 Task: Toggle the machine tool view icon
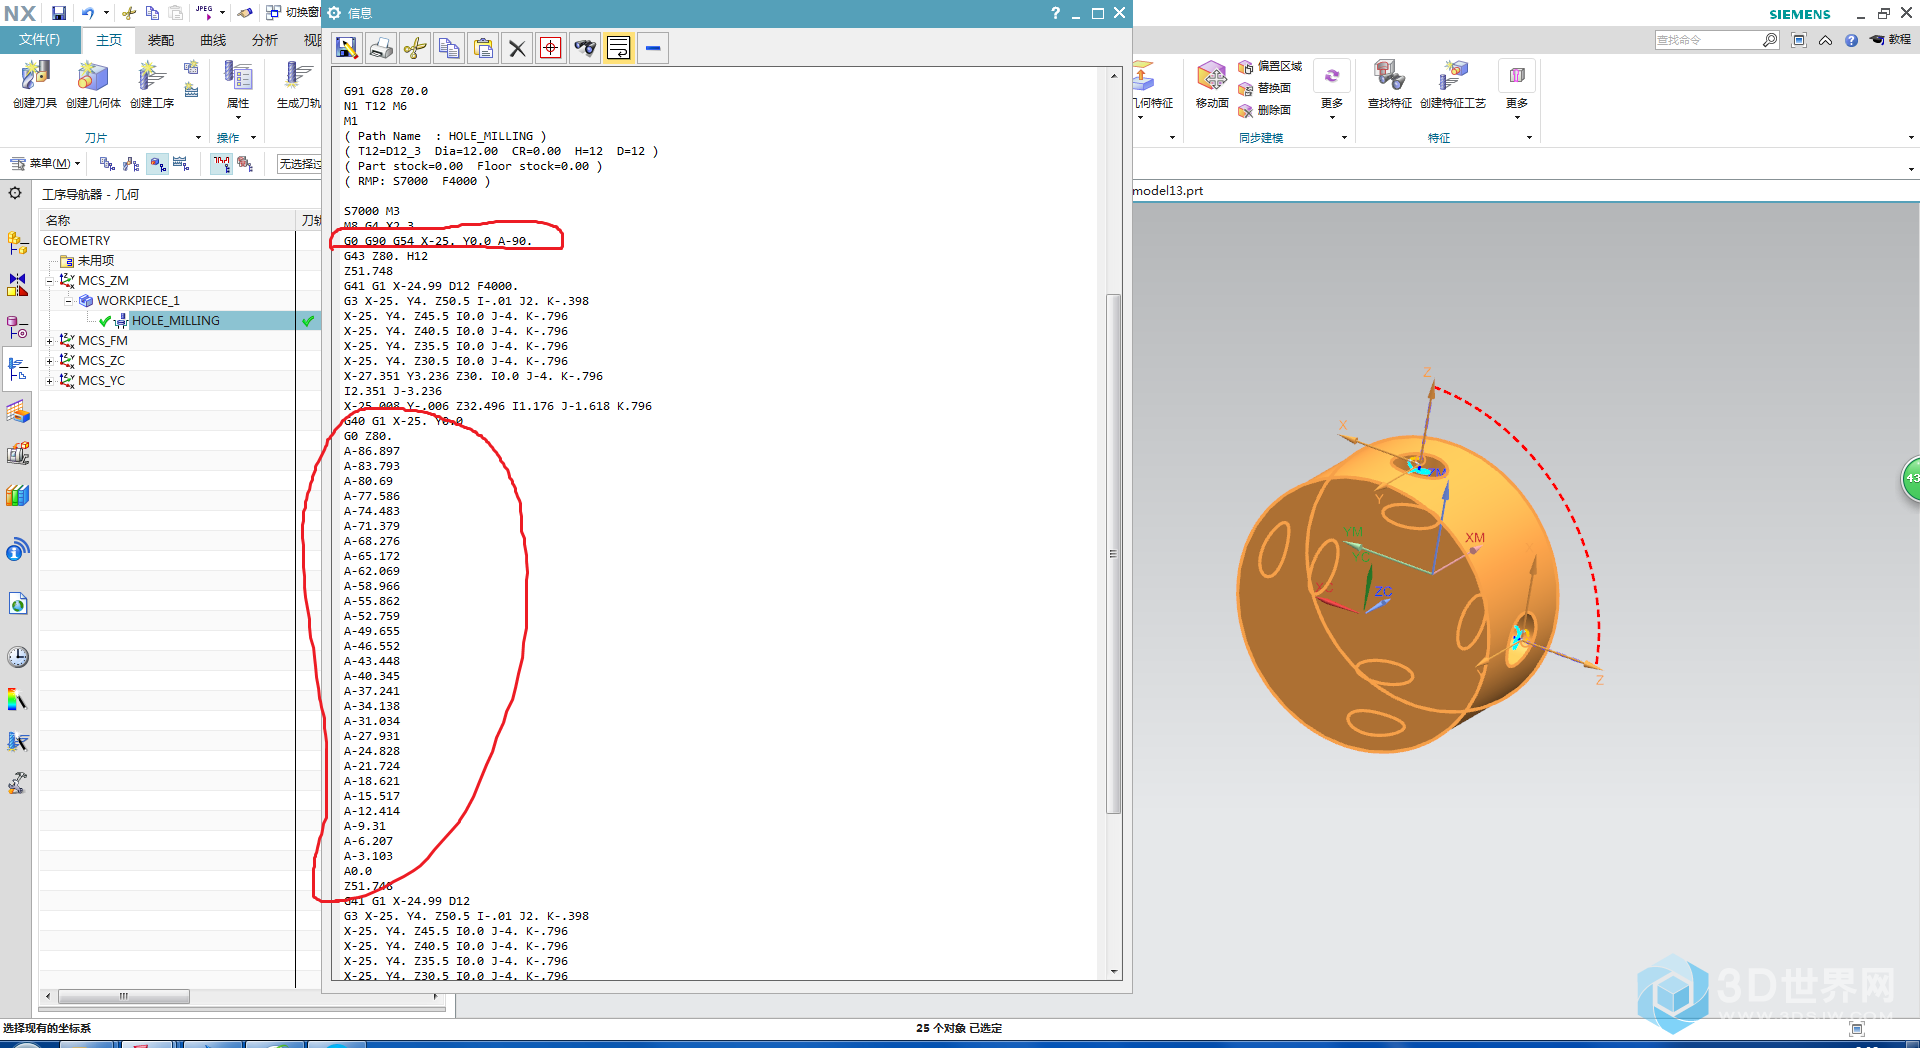coord(132,163)
